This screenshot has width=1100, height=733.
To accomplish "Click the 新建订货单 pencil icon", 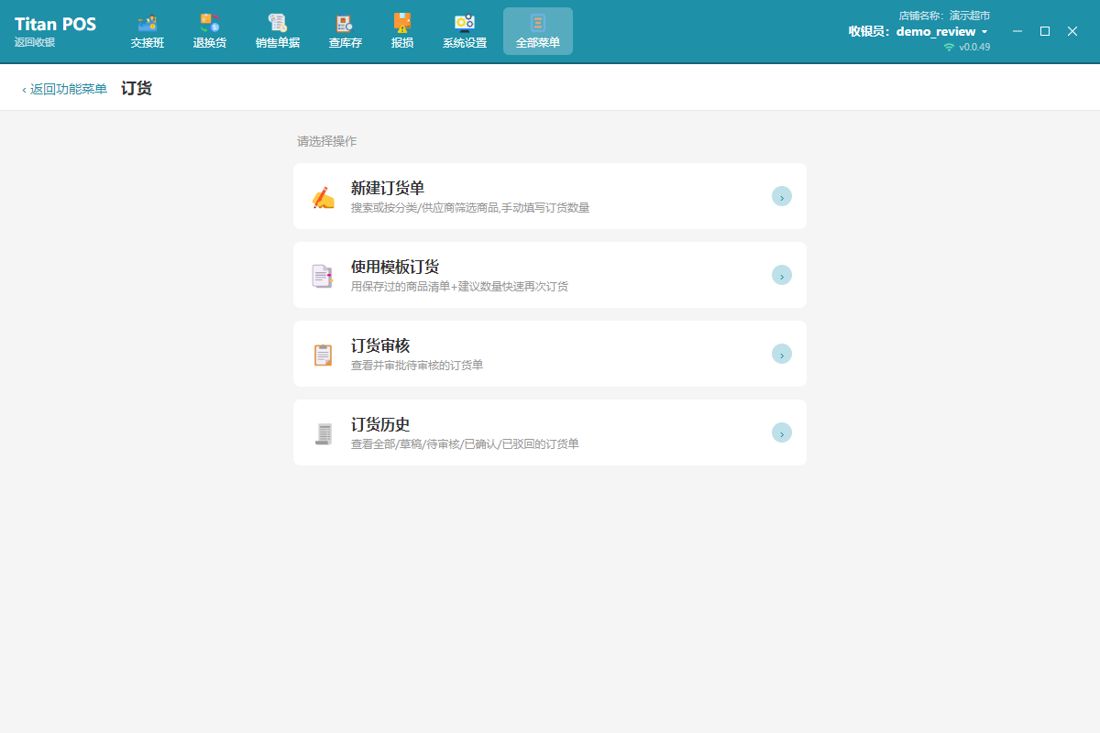I will pyautogui.click(x=323, y=198).
